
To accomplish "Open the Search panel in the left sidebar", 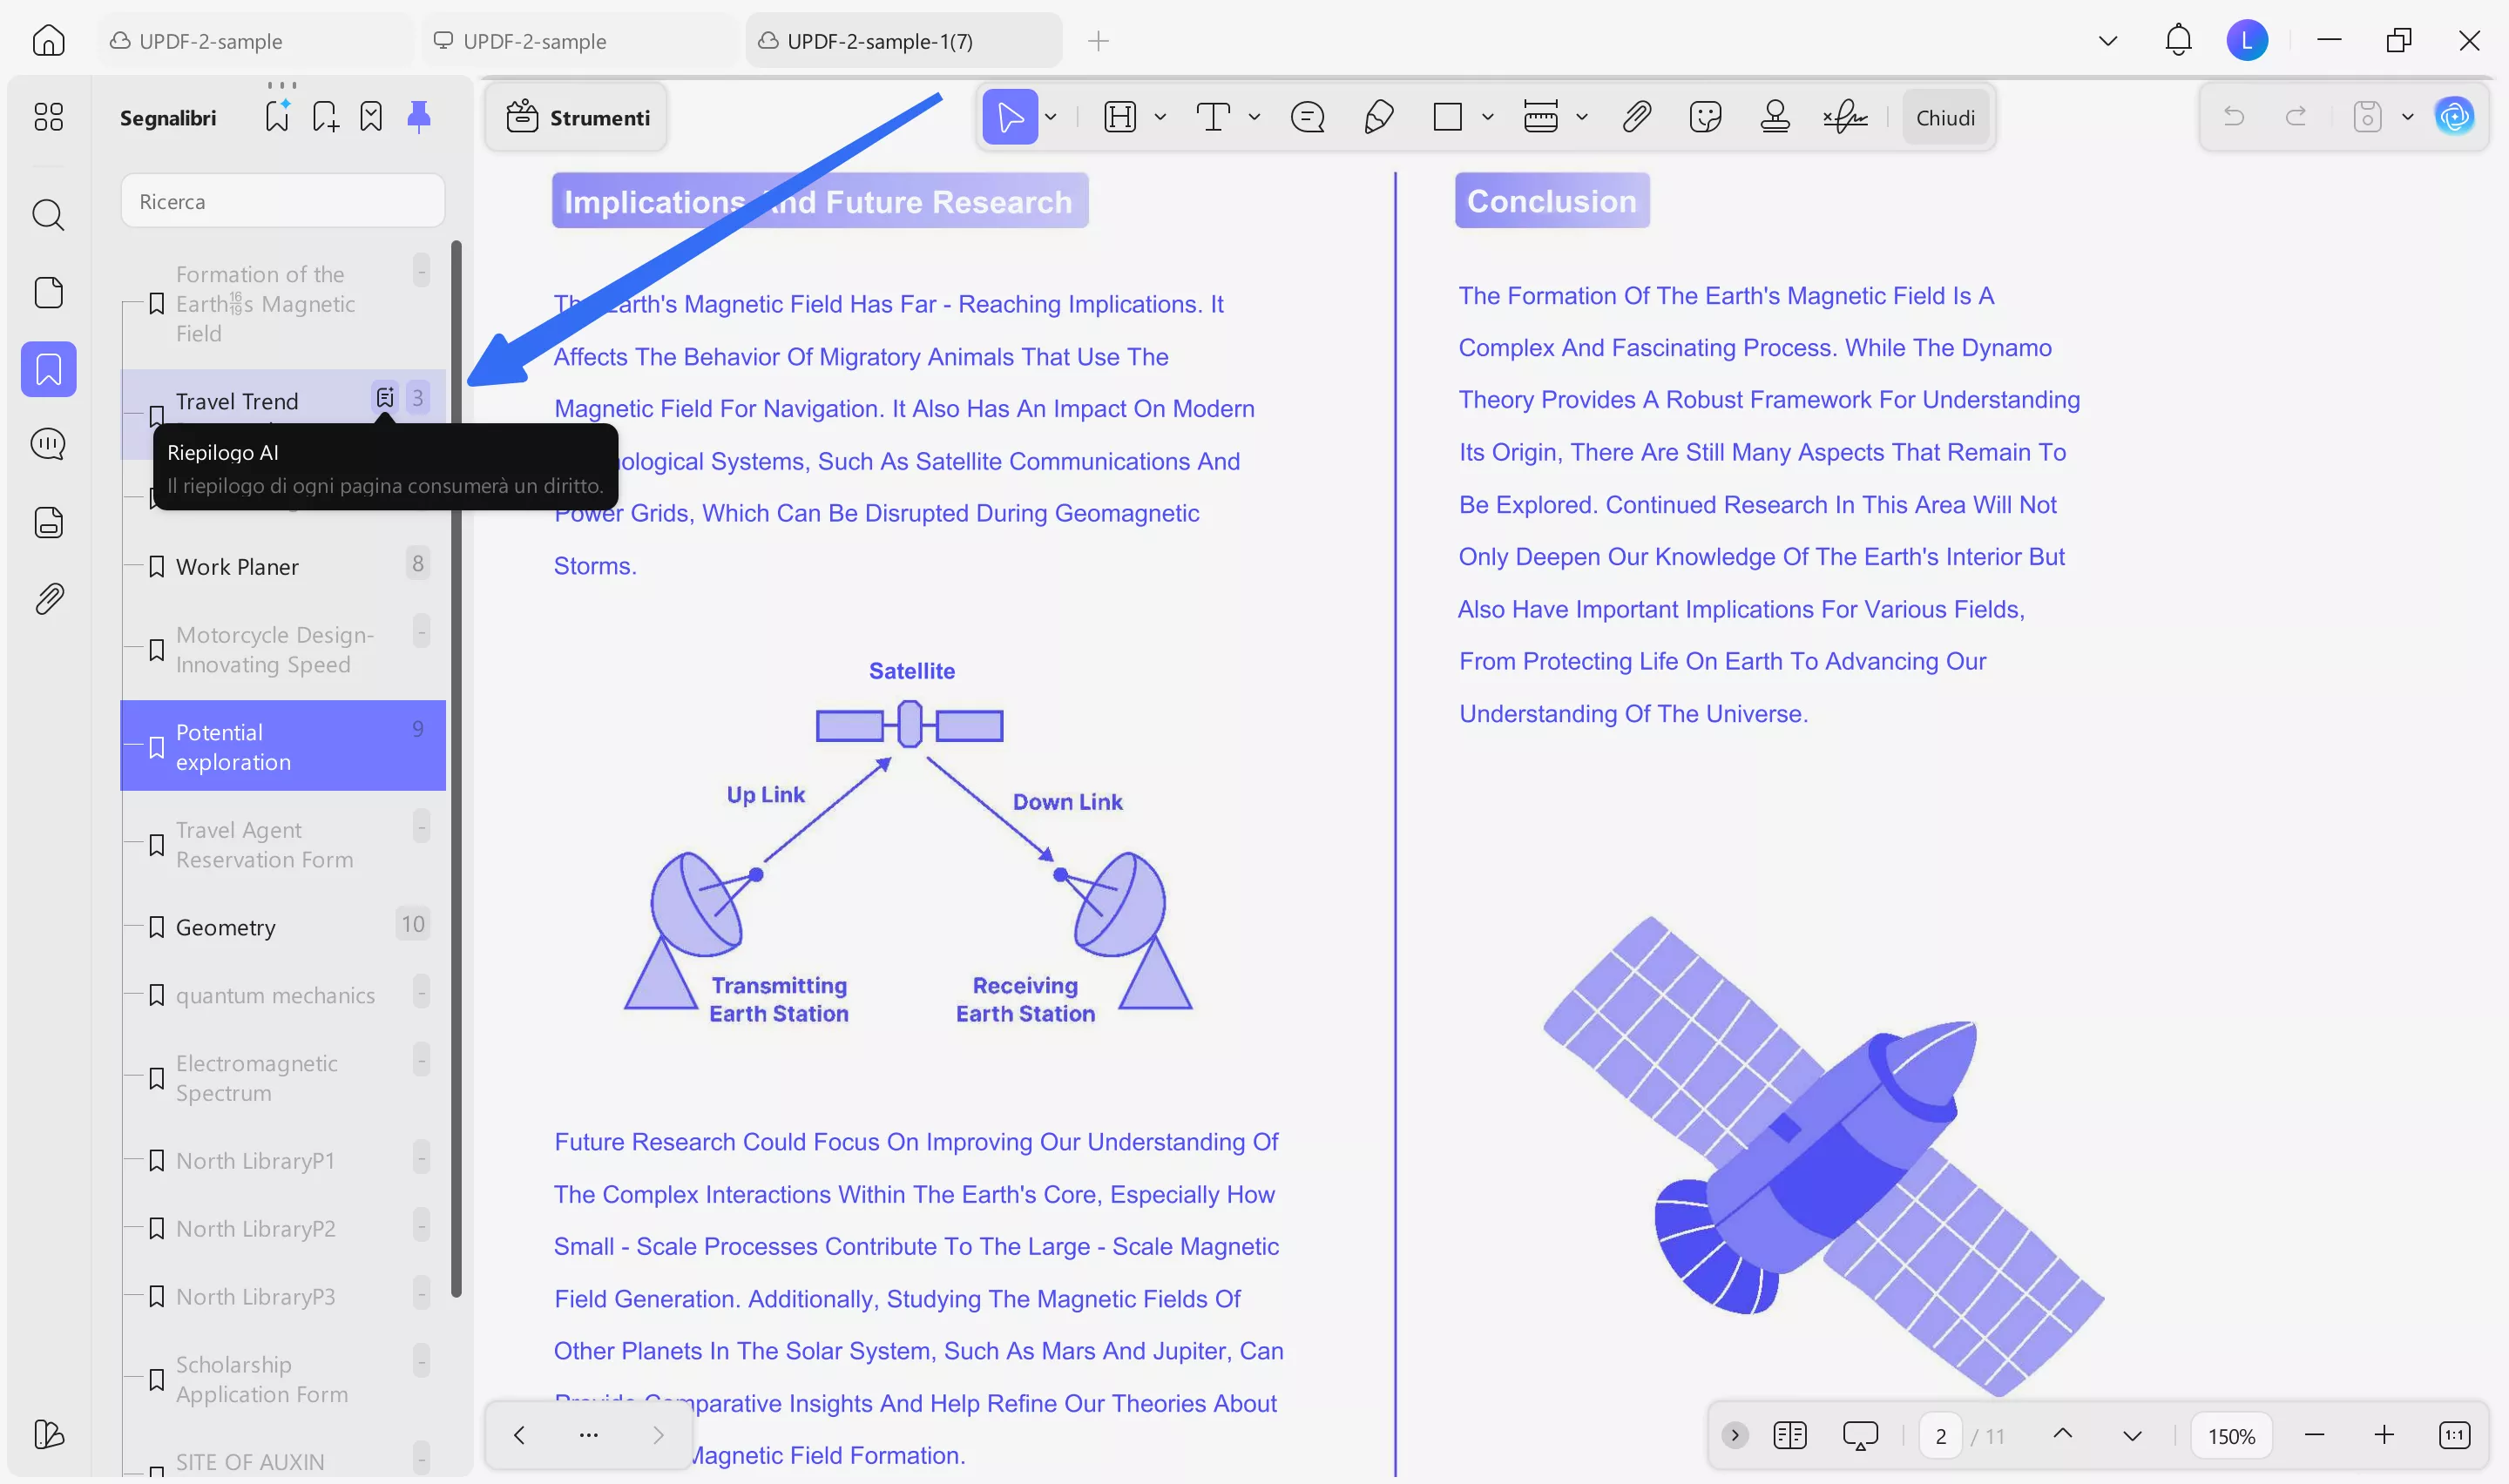I will [48, 215].
